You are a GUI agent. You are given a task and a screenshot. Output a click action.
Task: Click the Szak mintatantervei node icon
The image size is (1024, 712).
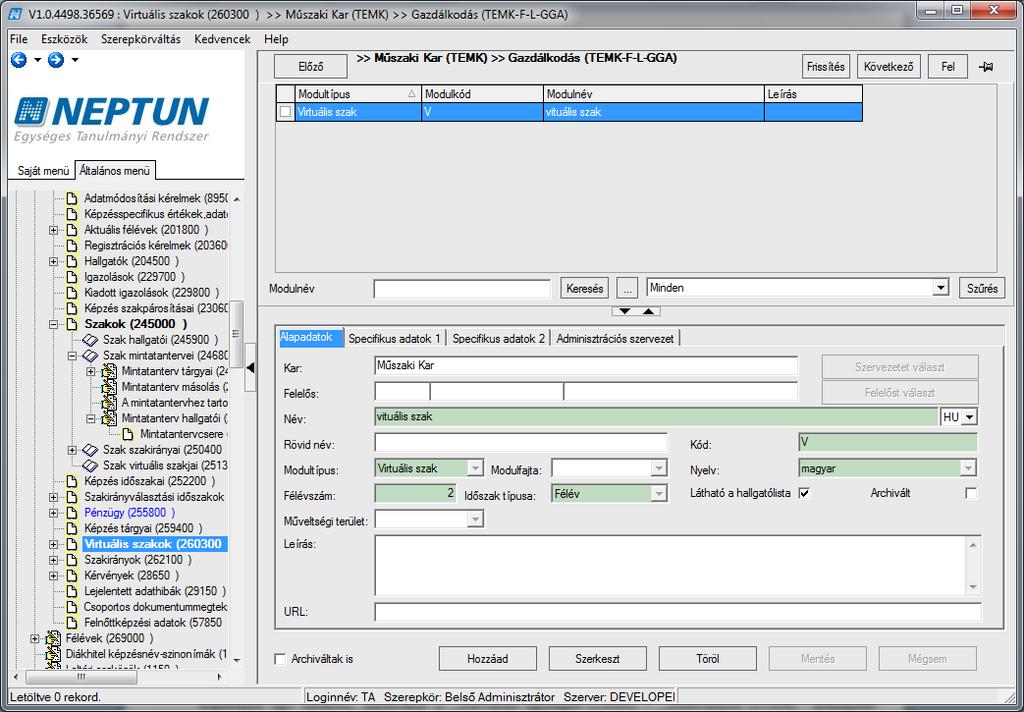[x=90, y=356]
